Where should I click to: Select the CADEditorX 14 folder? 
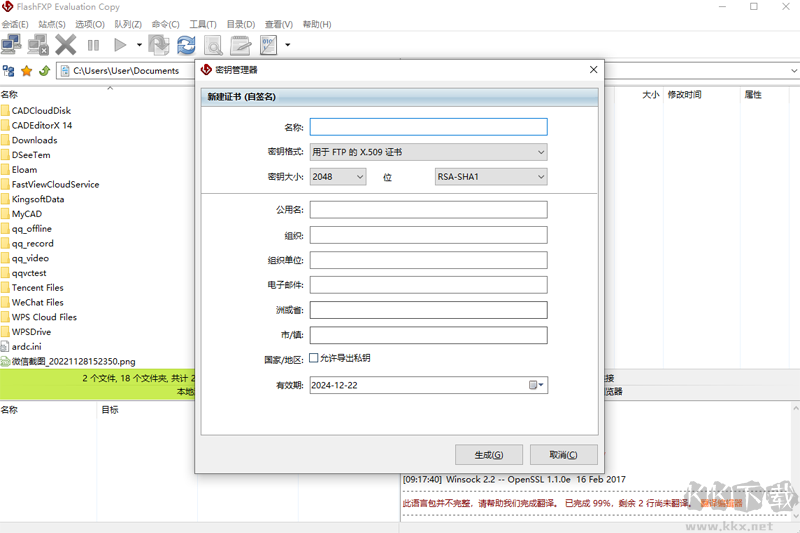[x=42, y=125]
